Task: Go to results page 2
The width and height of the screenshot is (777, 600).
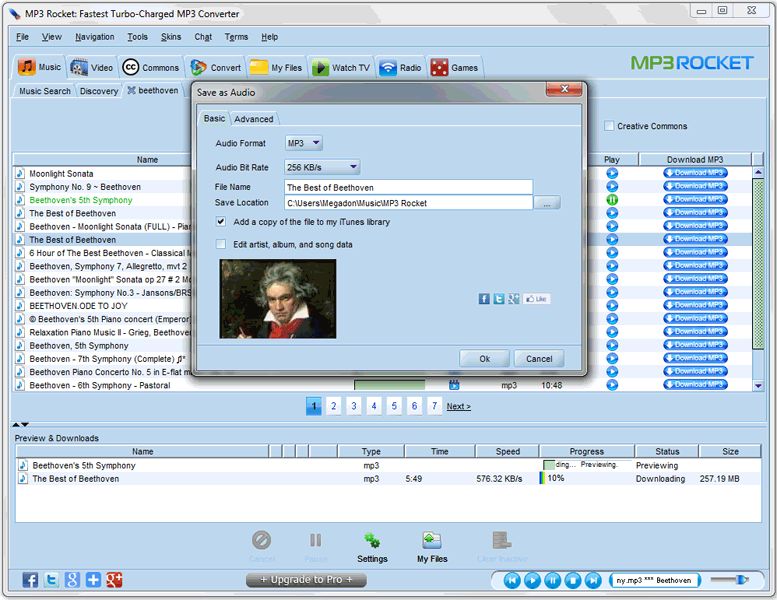Action: click(x=333, y=406)
